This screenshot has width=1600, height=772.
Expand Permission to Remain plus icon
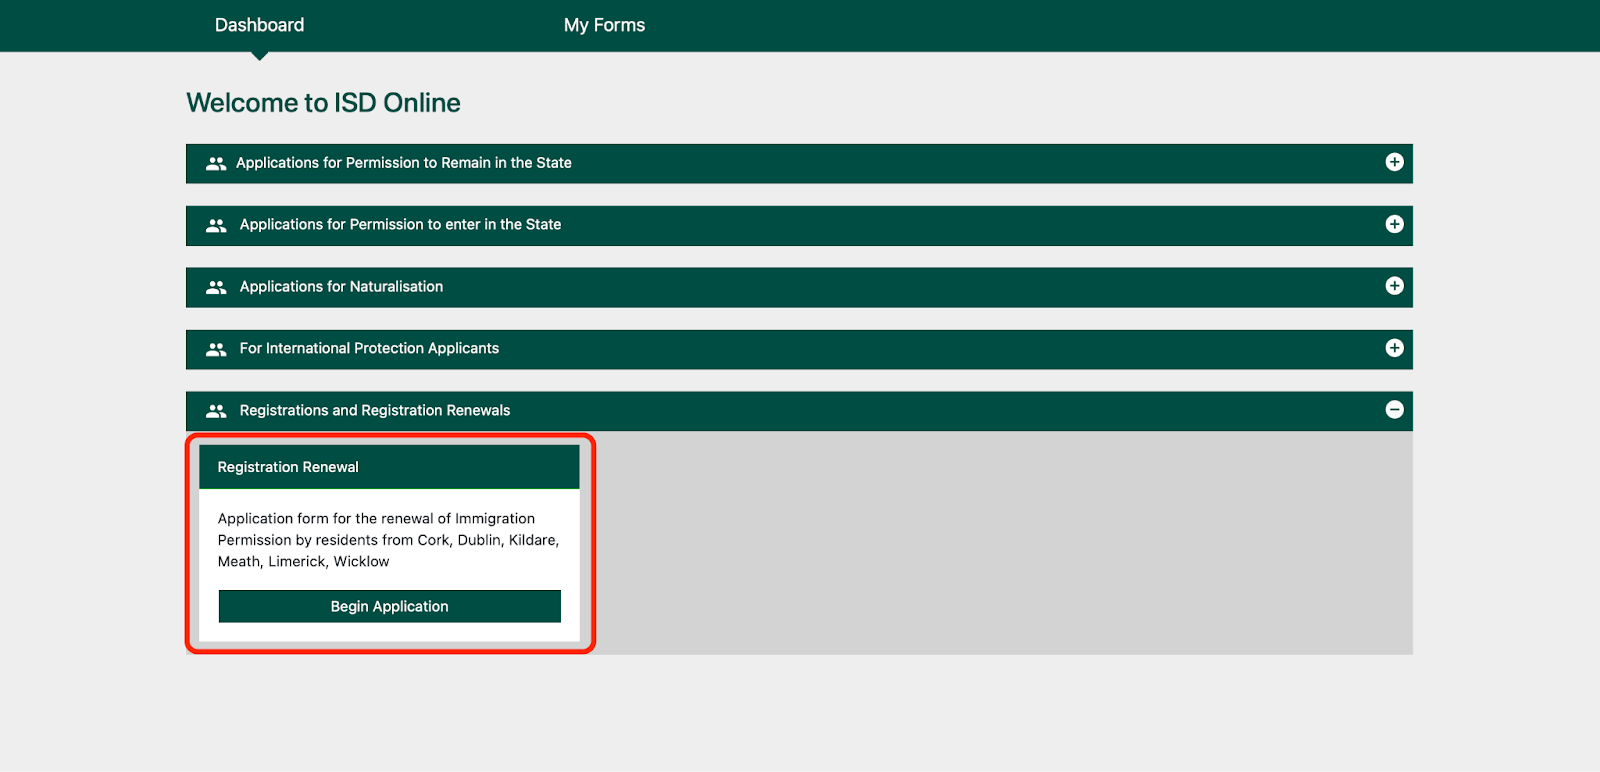(1394, 162)
